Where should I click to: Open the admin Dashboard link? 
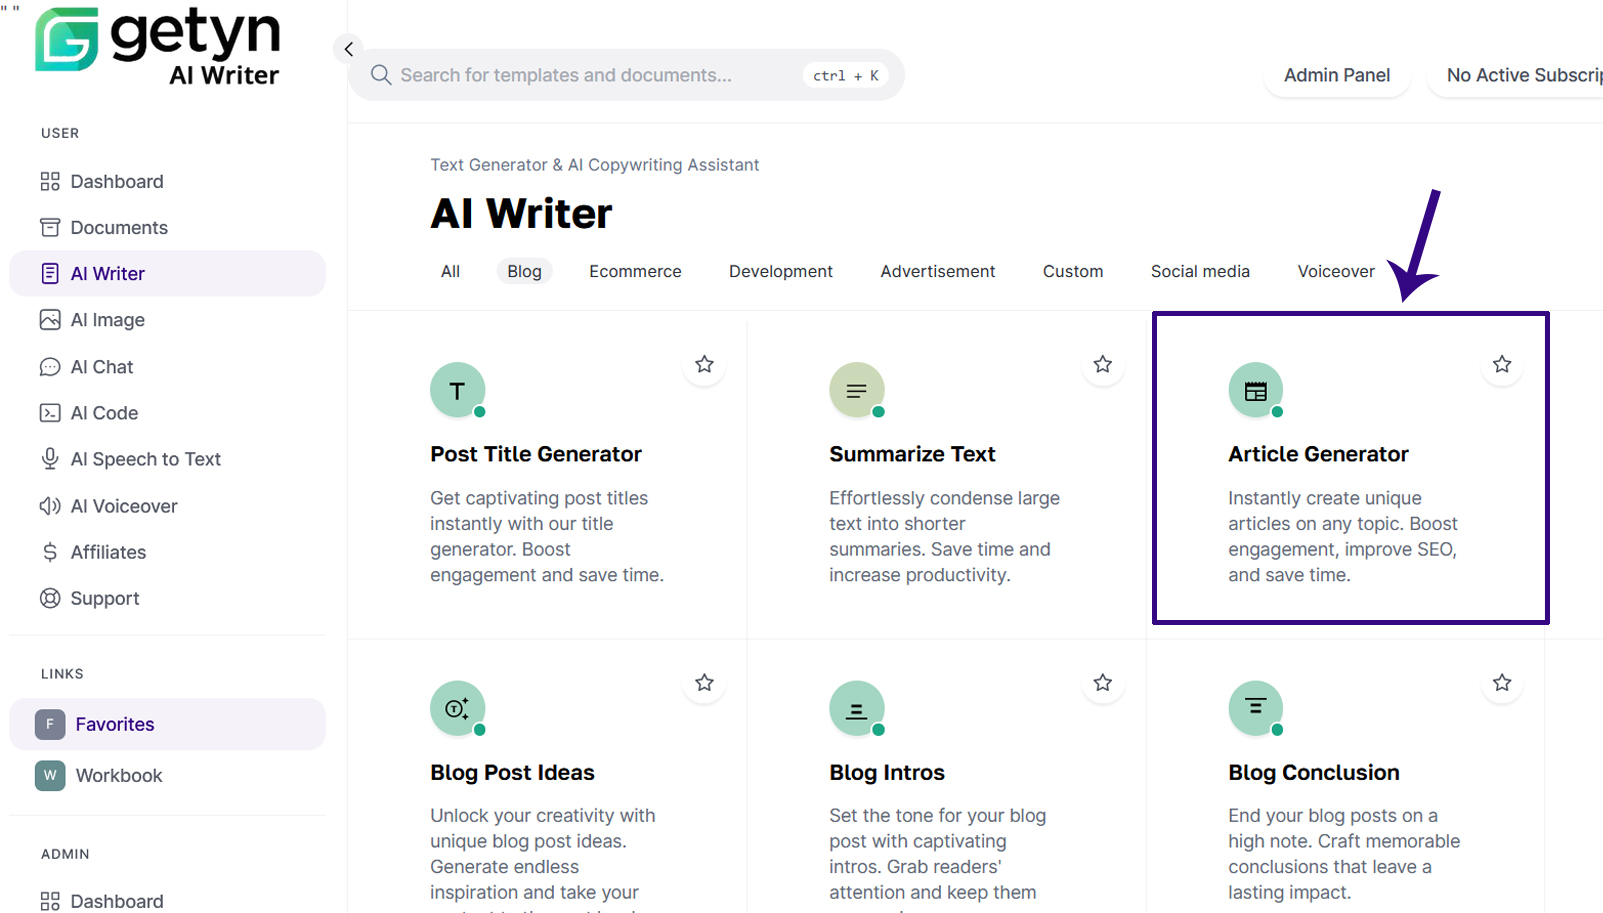click(x=117, y=901)
